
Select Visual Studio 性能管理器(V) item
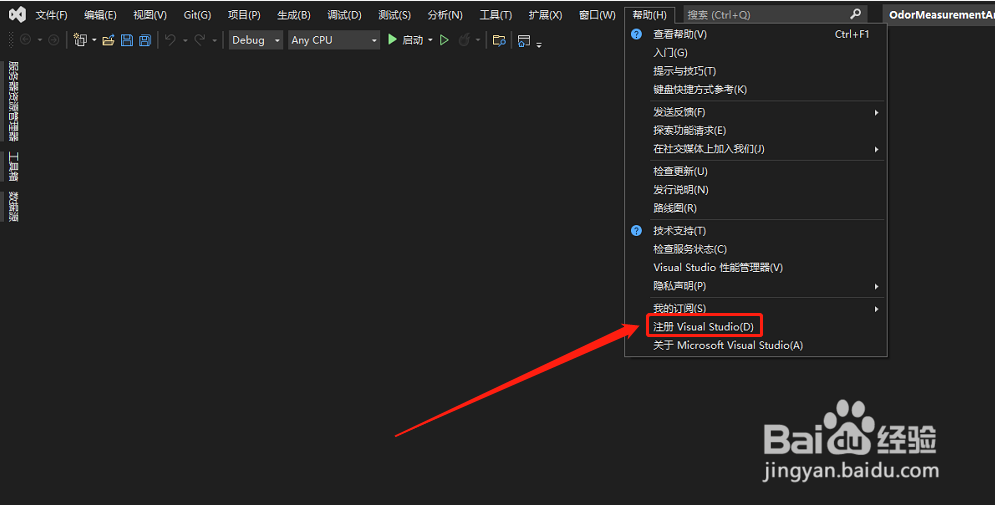point(756,268)
